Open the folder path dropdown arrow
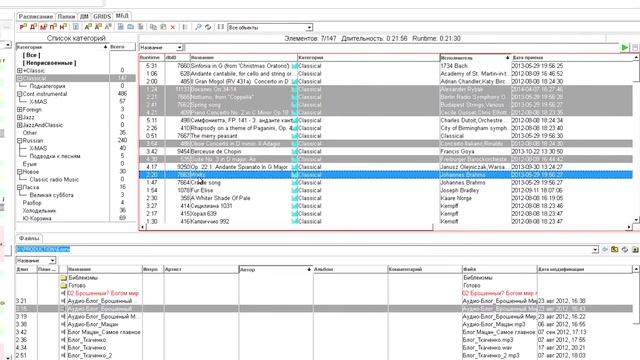Screen dimensions: 640x360 595,249
